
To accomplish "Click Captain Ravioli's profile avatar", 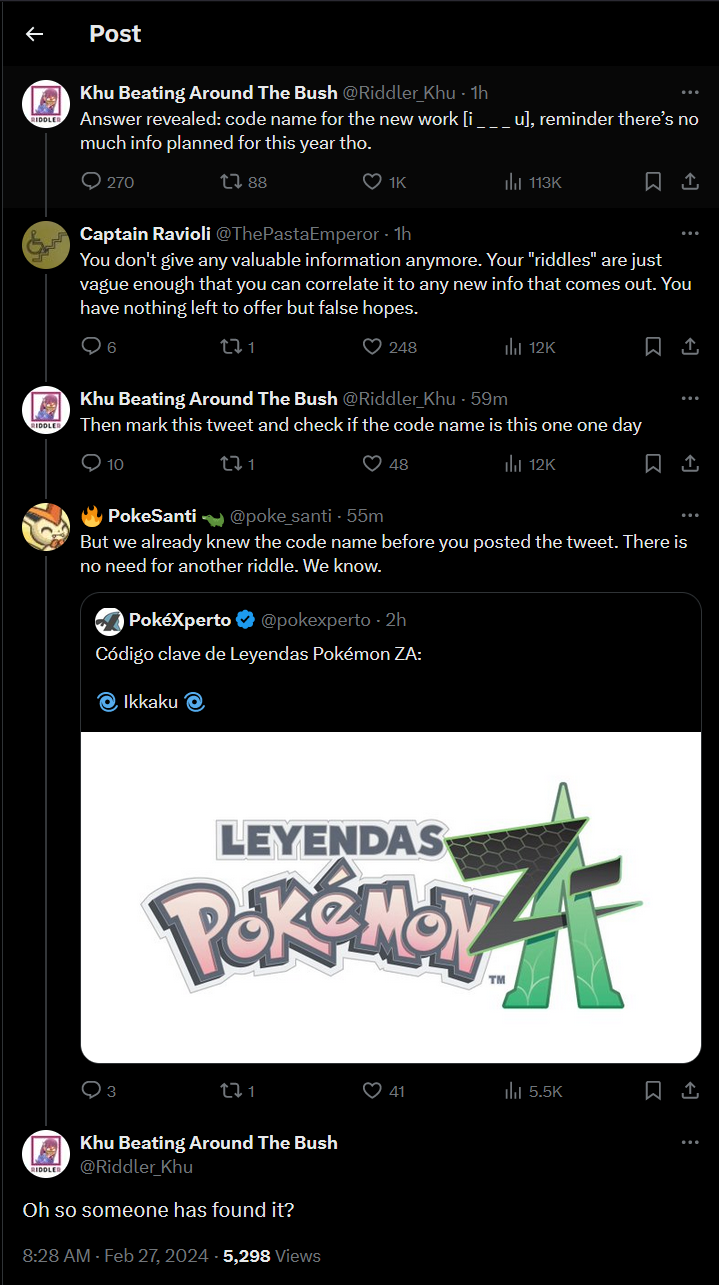I will click(x=46, y=245).
